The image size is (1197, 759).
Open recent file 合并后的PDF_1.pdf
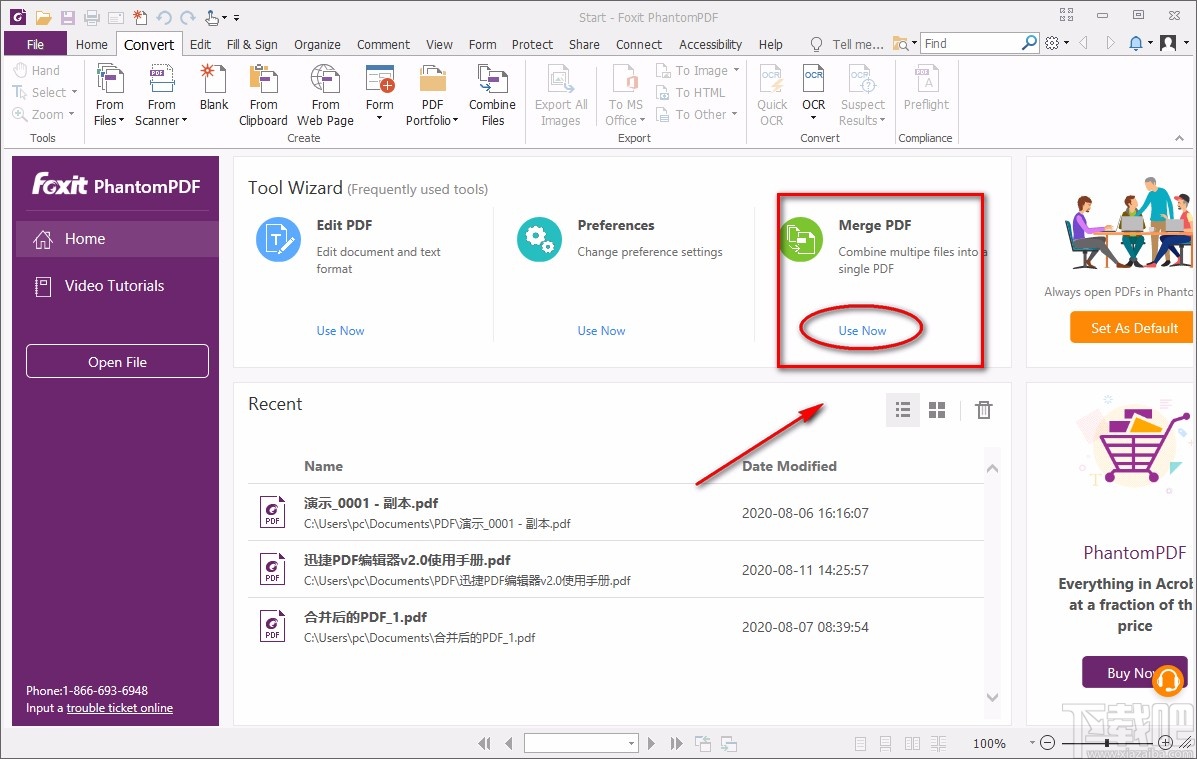(615, 626)
